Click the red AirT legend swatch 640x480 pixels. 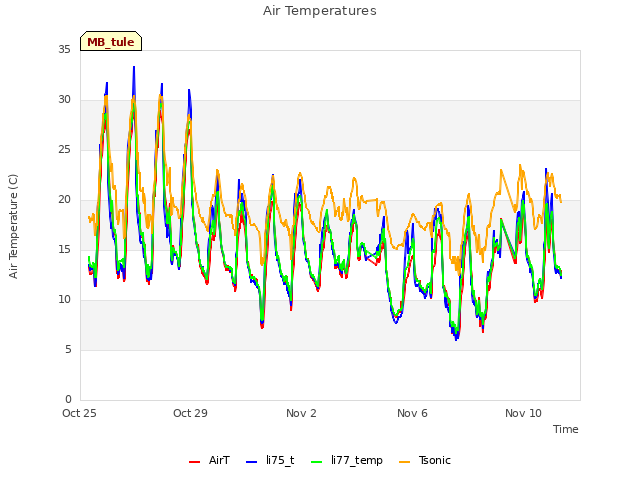pyautogui.click(x=194, y=462)
